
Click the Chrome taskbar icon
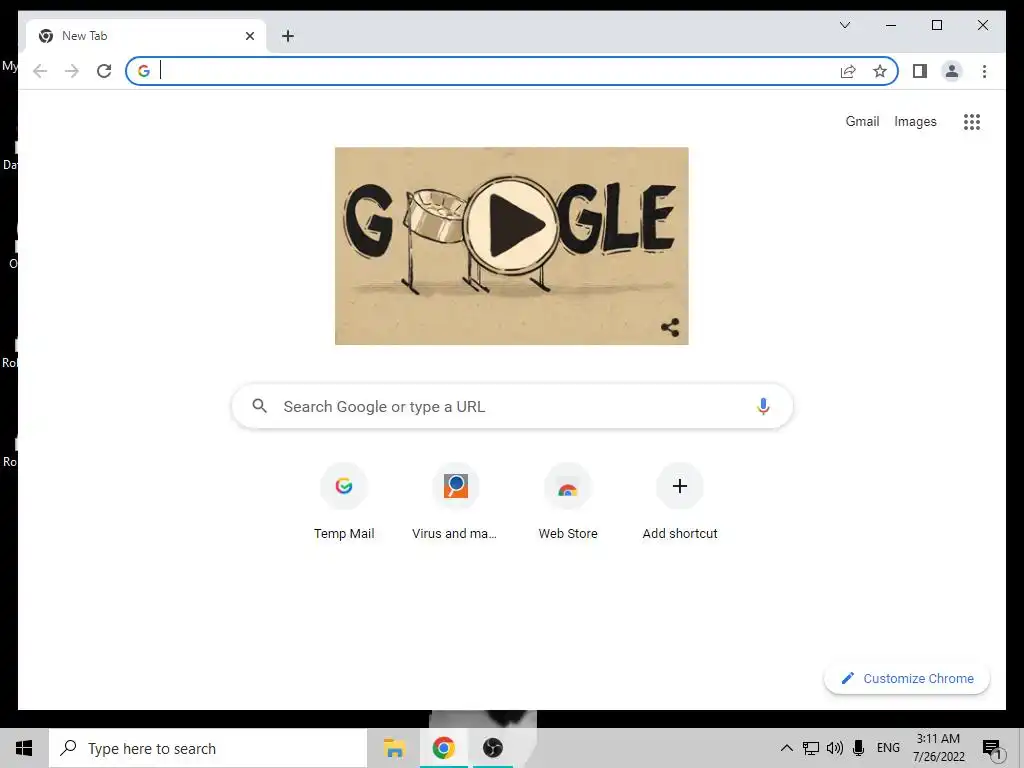[x=443, y=748]
